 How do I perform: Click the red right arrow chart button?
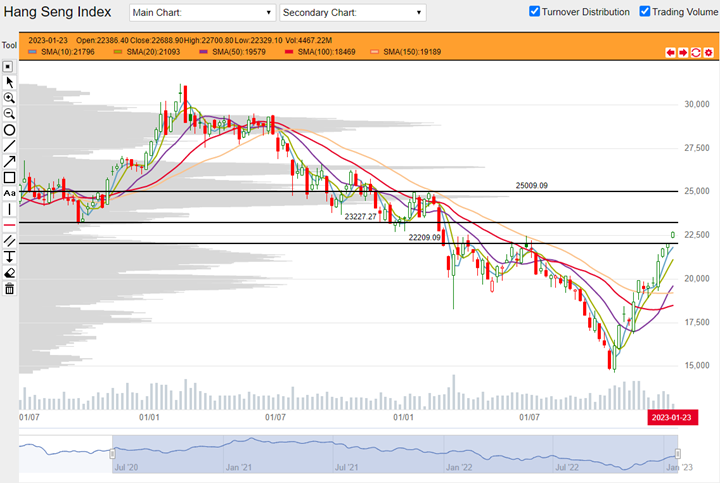pyautogui.click(x=683, y=52)
